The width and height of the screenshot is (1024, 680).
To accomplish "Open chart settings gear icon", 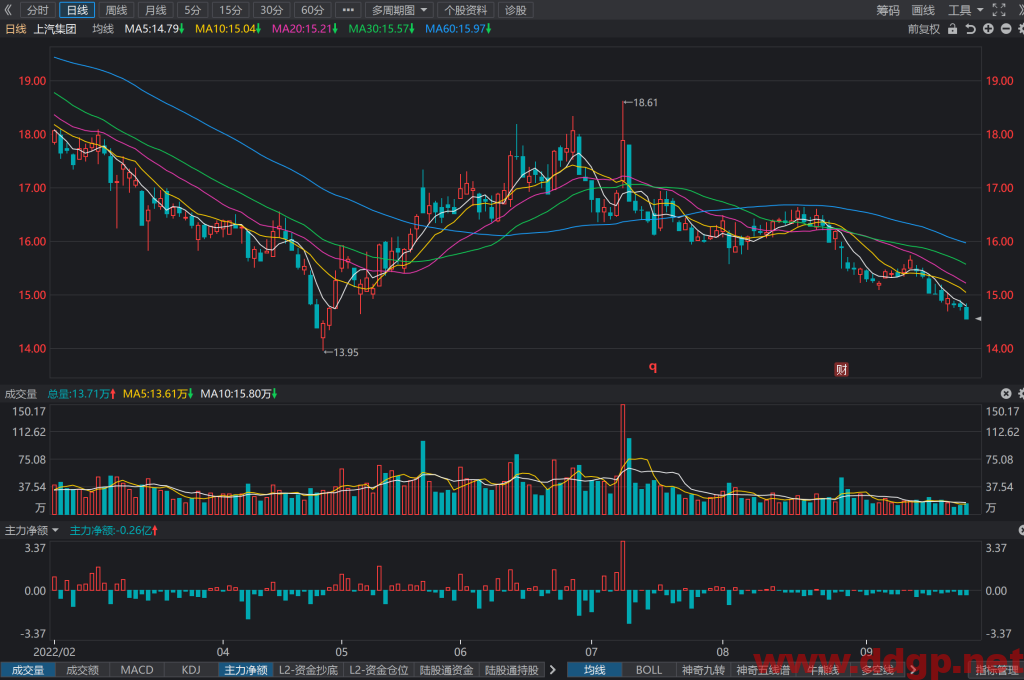I will [x=1021, y=29].
